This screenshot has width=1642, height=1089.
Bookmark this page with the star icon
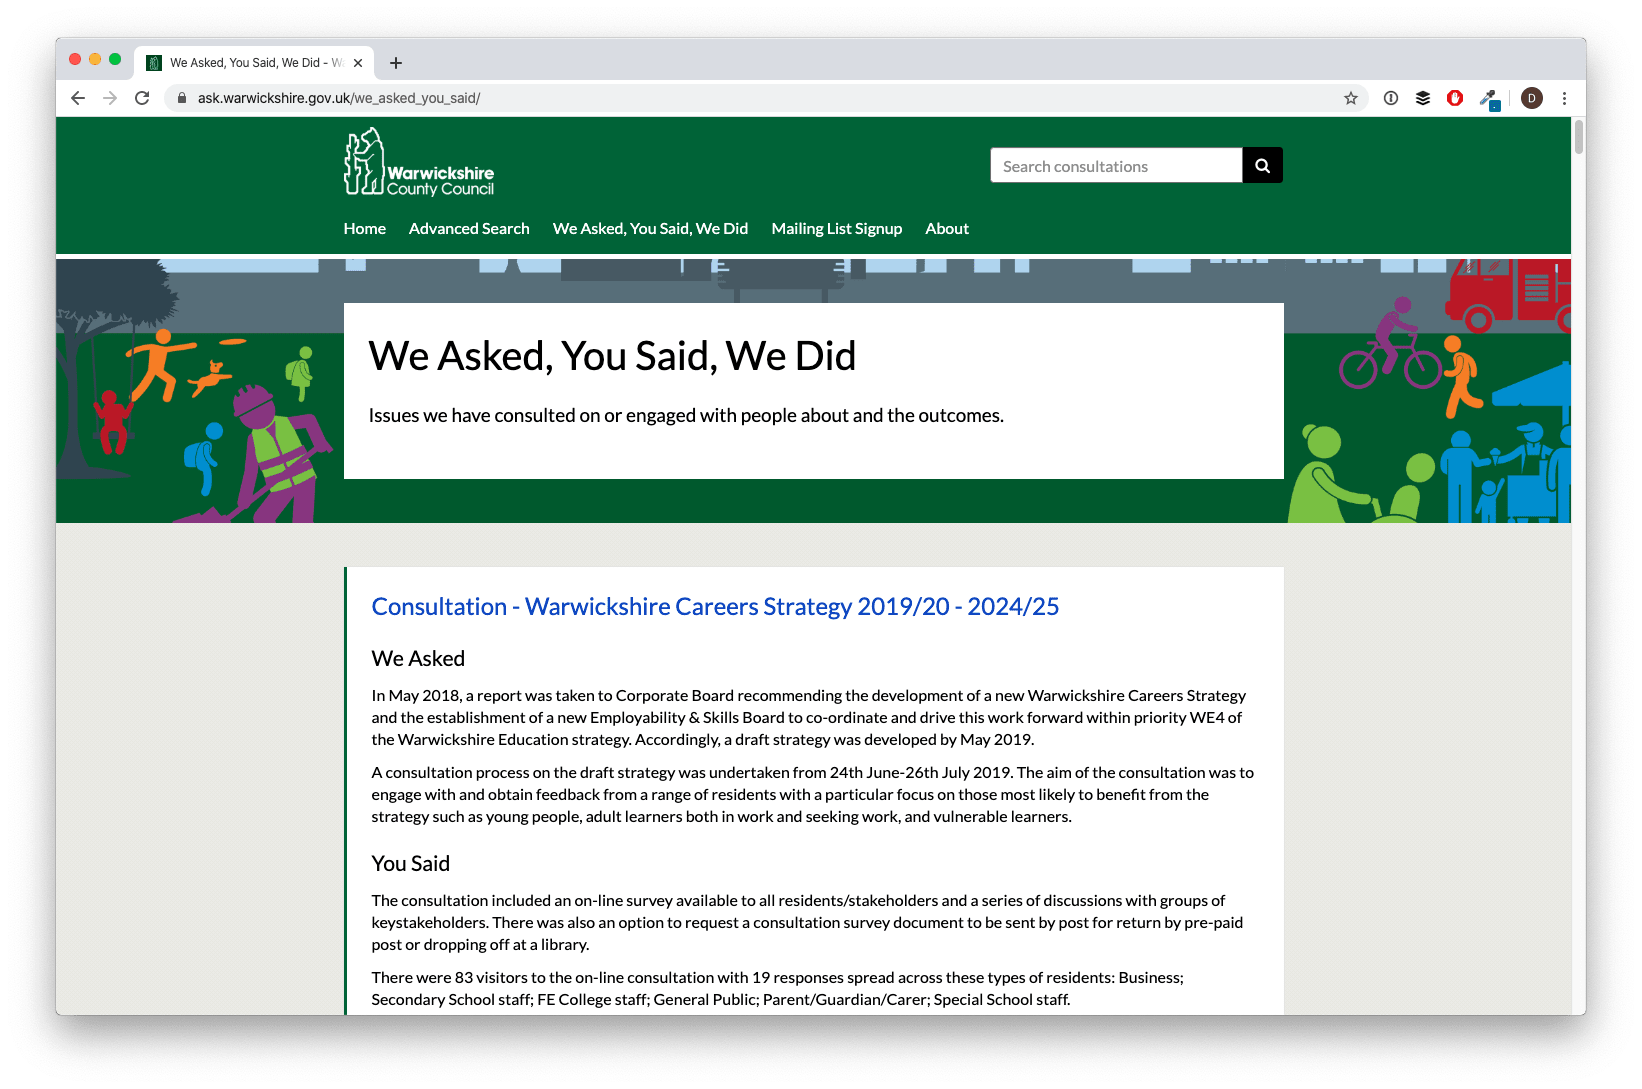point(1351,98)
